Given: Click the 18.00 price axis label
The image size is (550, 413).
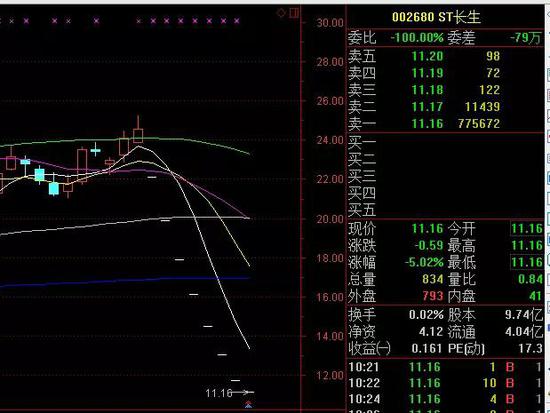Looking at the screenshot, I should coord(330,259).
